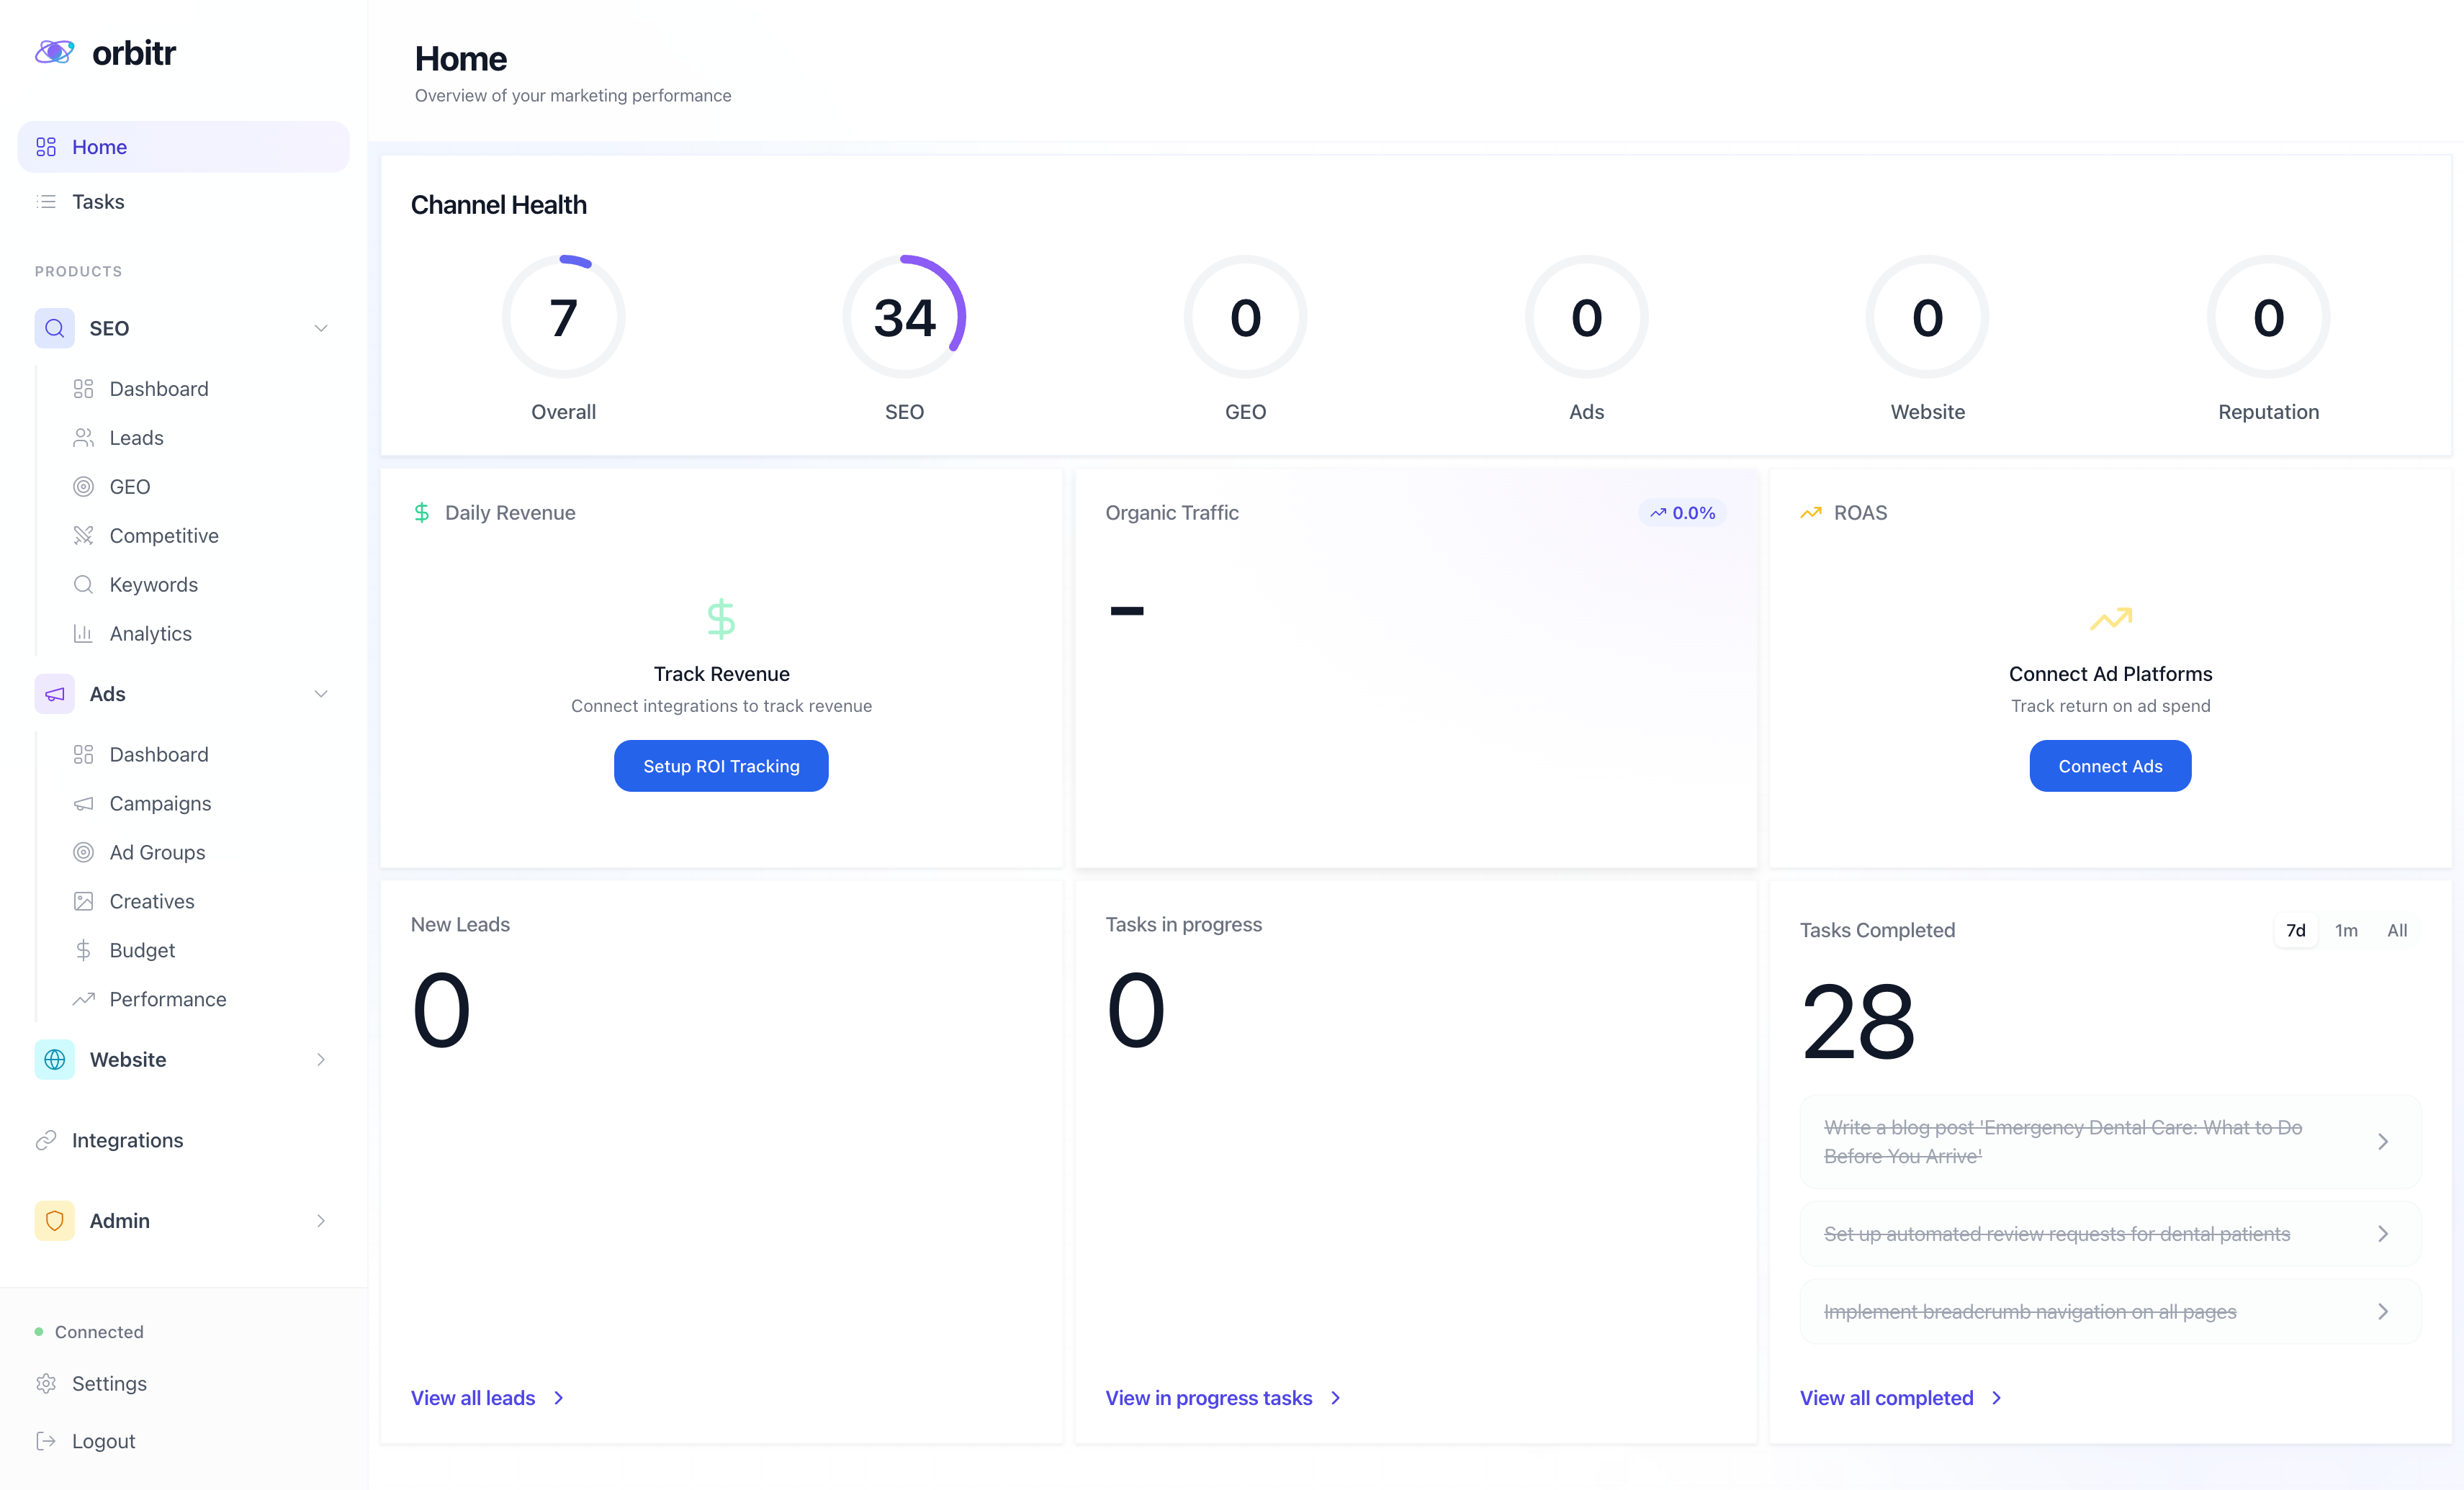
Task: Click the Logout arrow icon
Action: [46, 1441]
